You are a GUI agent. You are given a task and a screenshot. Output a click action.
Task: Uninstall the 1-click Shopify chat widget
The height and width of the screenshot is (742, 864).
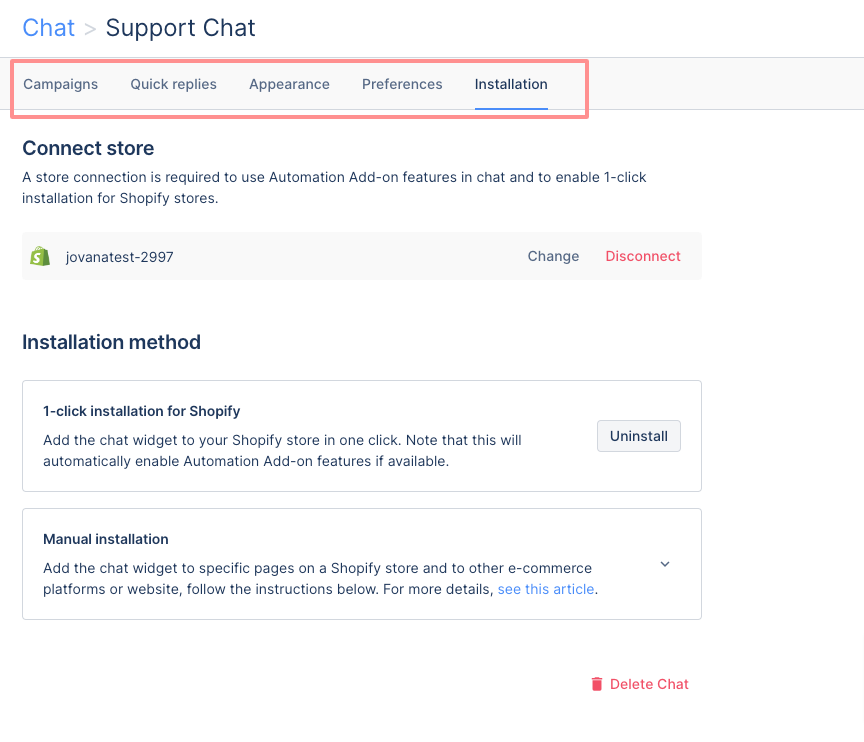point(639,436)
